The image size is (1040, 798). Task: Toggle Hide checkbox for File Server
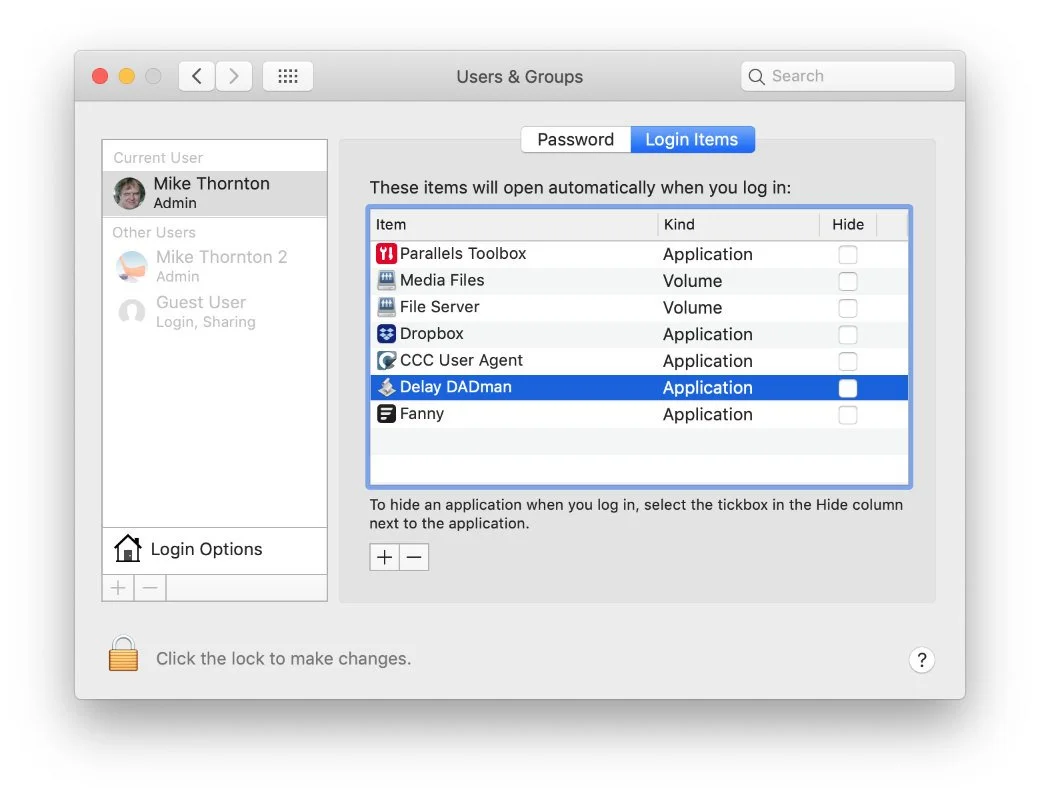point(848,308)
